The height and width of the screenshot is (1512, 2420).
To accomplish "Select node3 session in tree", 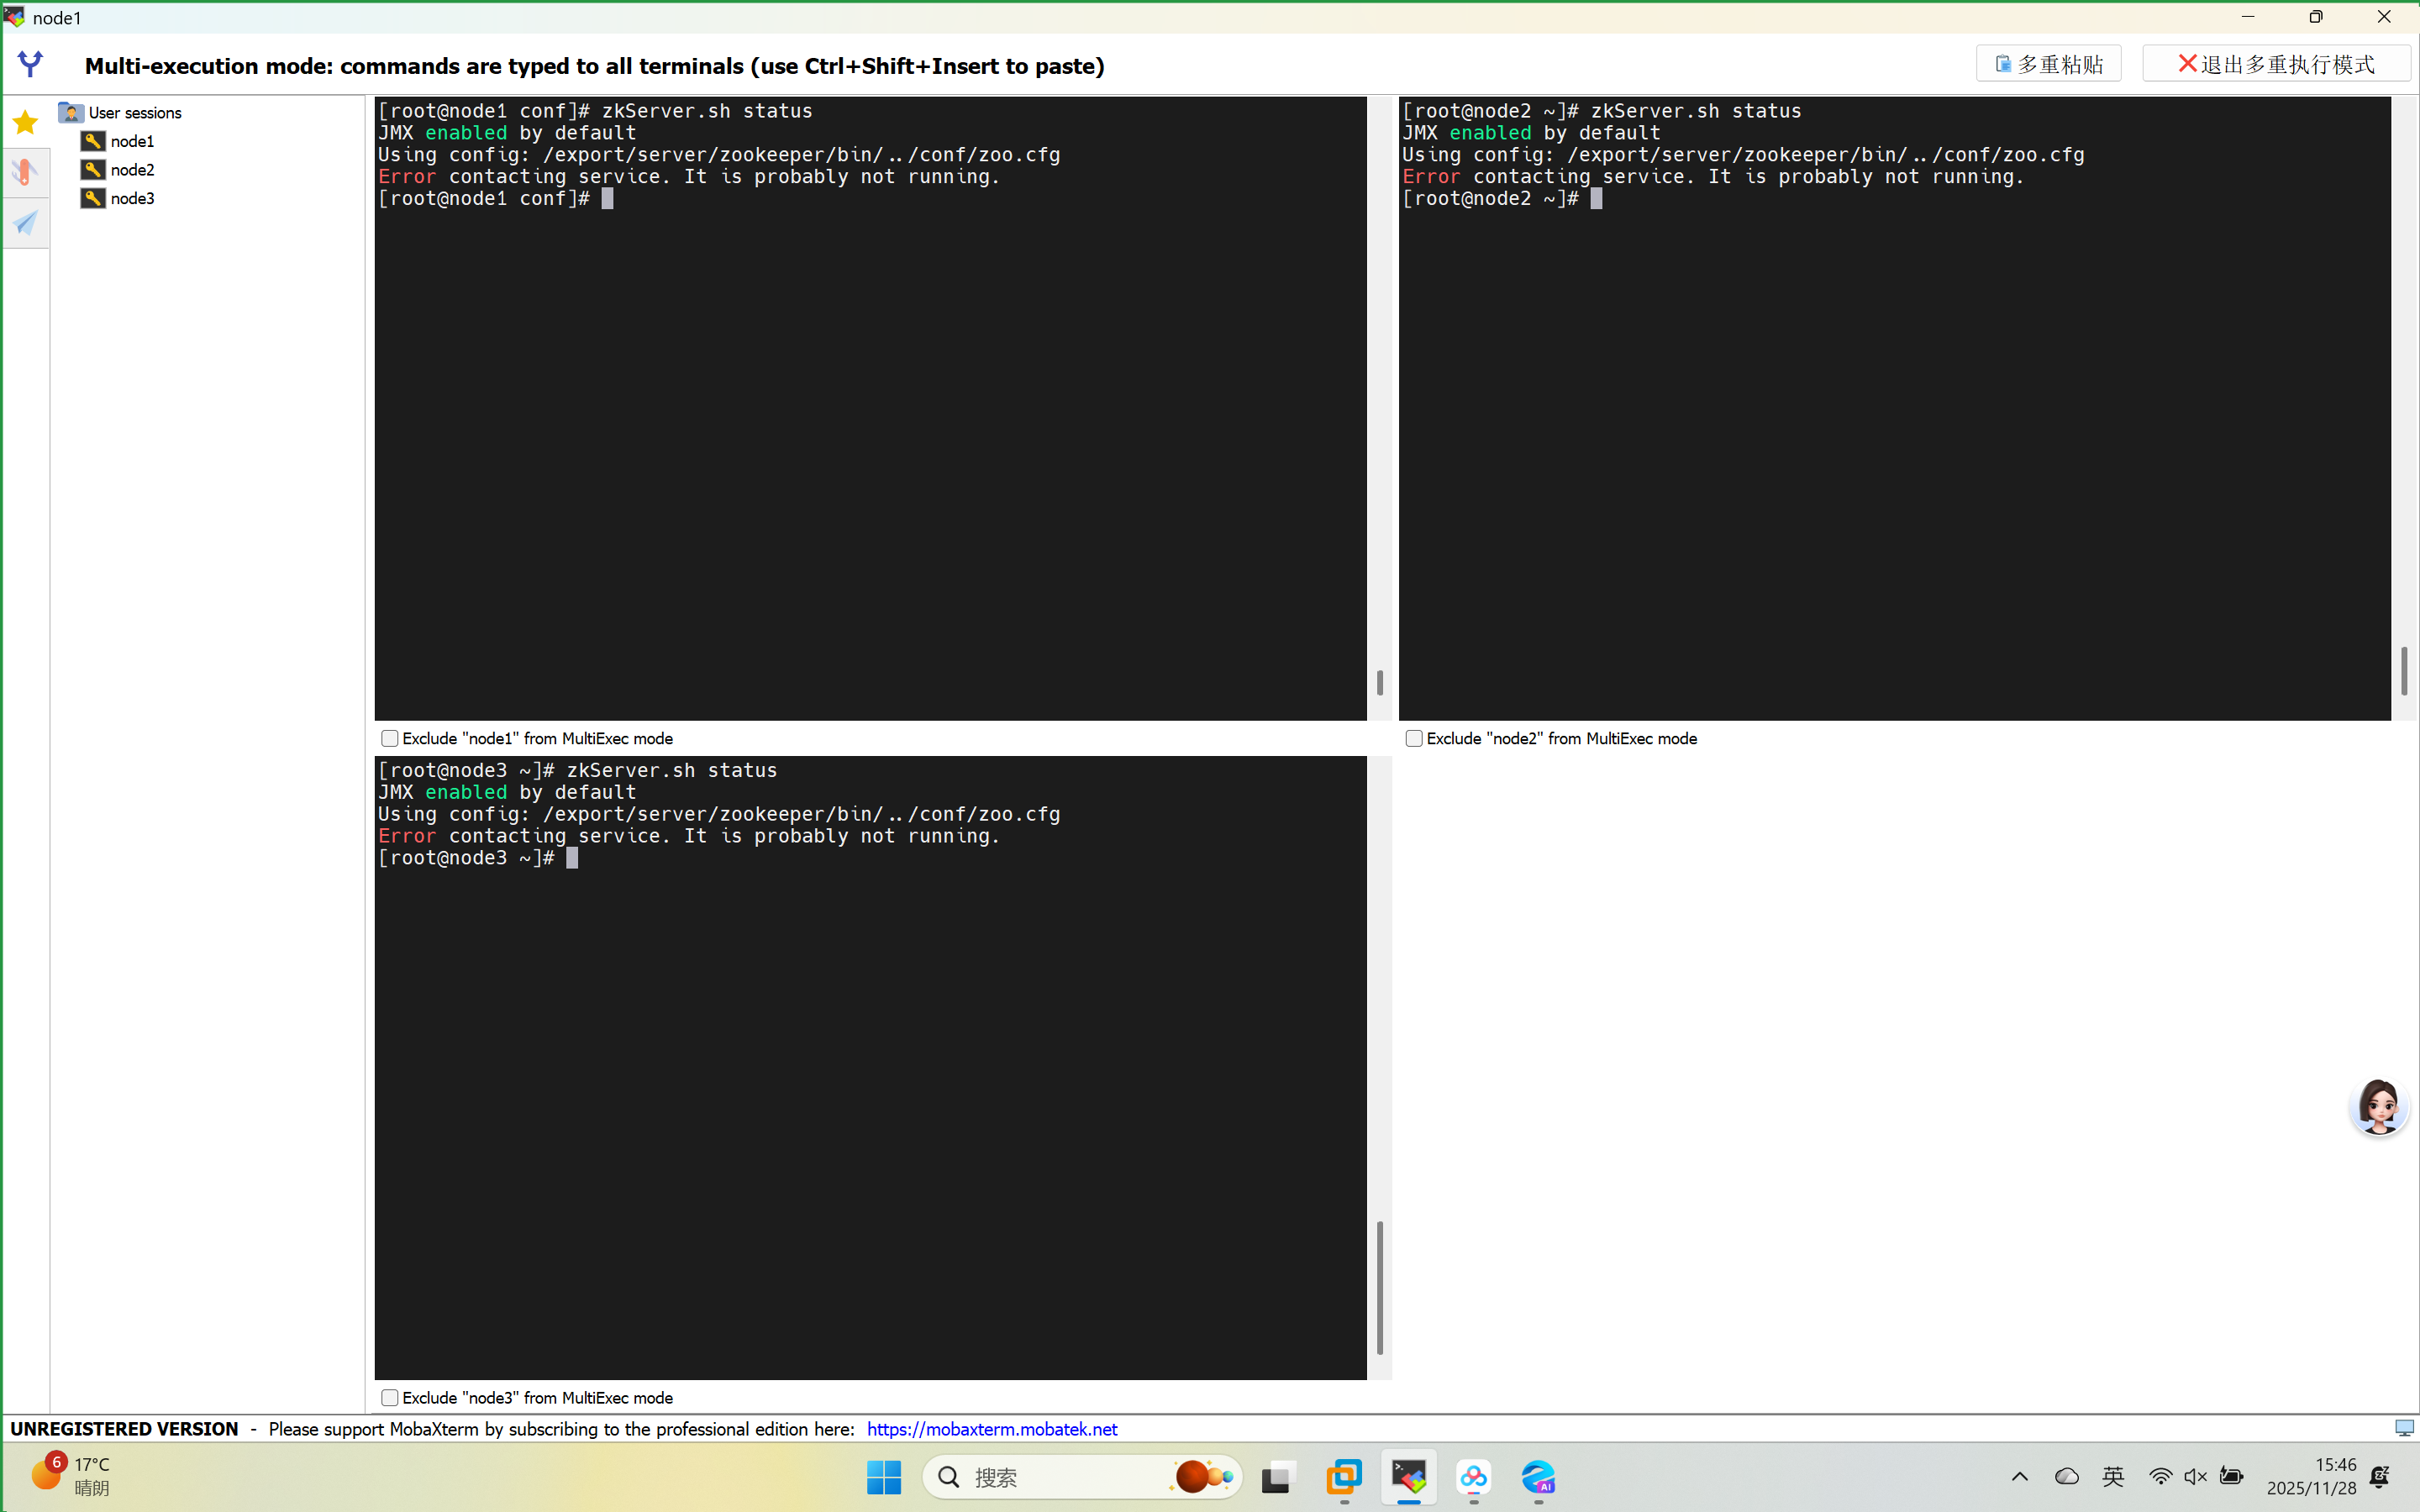I will [132, 198].
